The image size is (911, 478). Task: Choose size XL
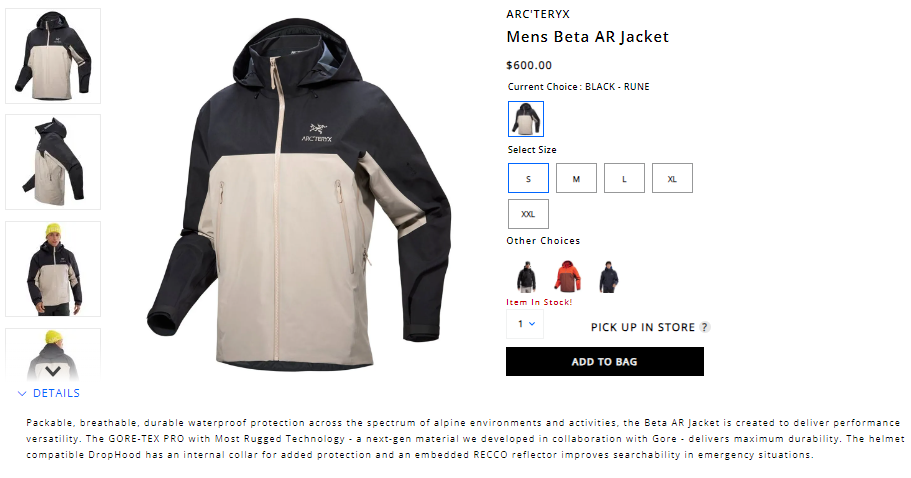tap(672, 178)
